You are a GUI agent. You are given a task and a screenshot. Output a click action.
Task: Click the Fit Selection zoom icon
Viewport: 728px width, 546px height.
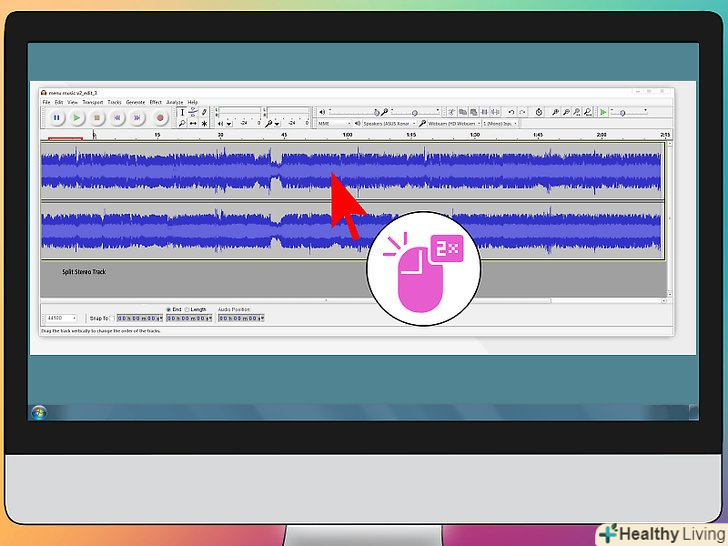577,112
